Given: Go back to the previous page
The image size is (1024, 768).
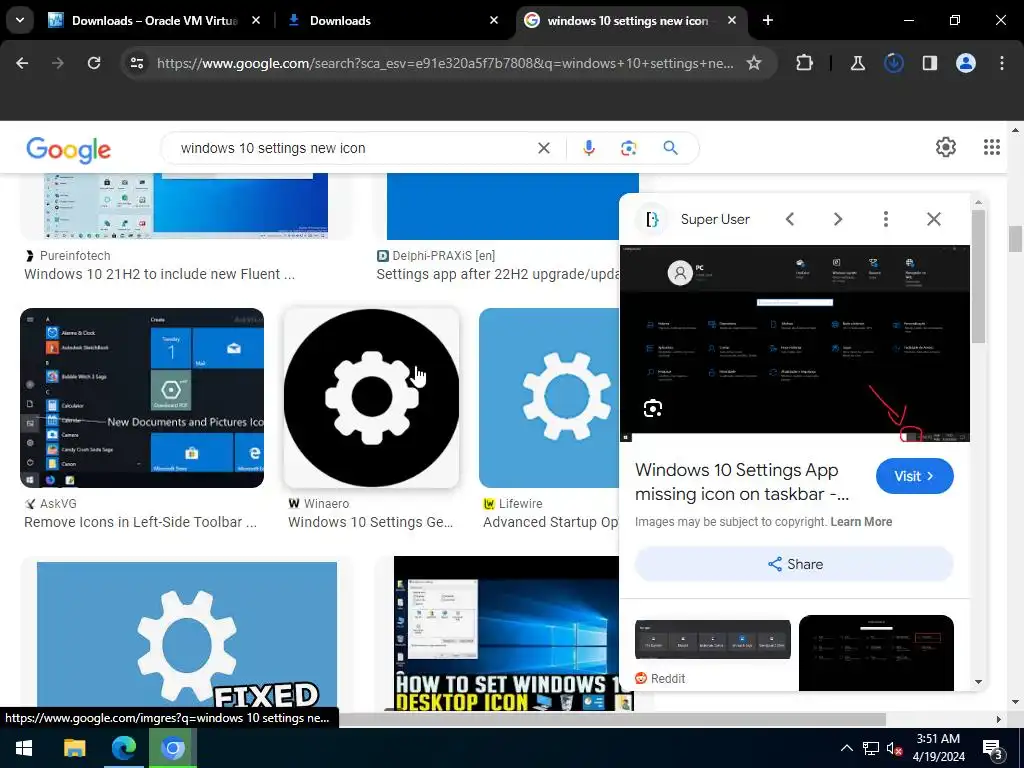Looking at the screenshot, I should coord(22,63).
